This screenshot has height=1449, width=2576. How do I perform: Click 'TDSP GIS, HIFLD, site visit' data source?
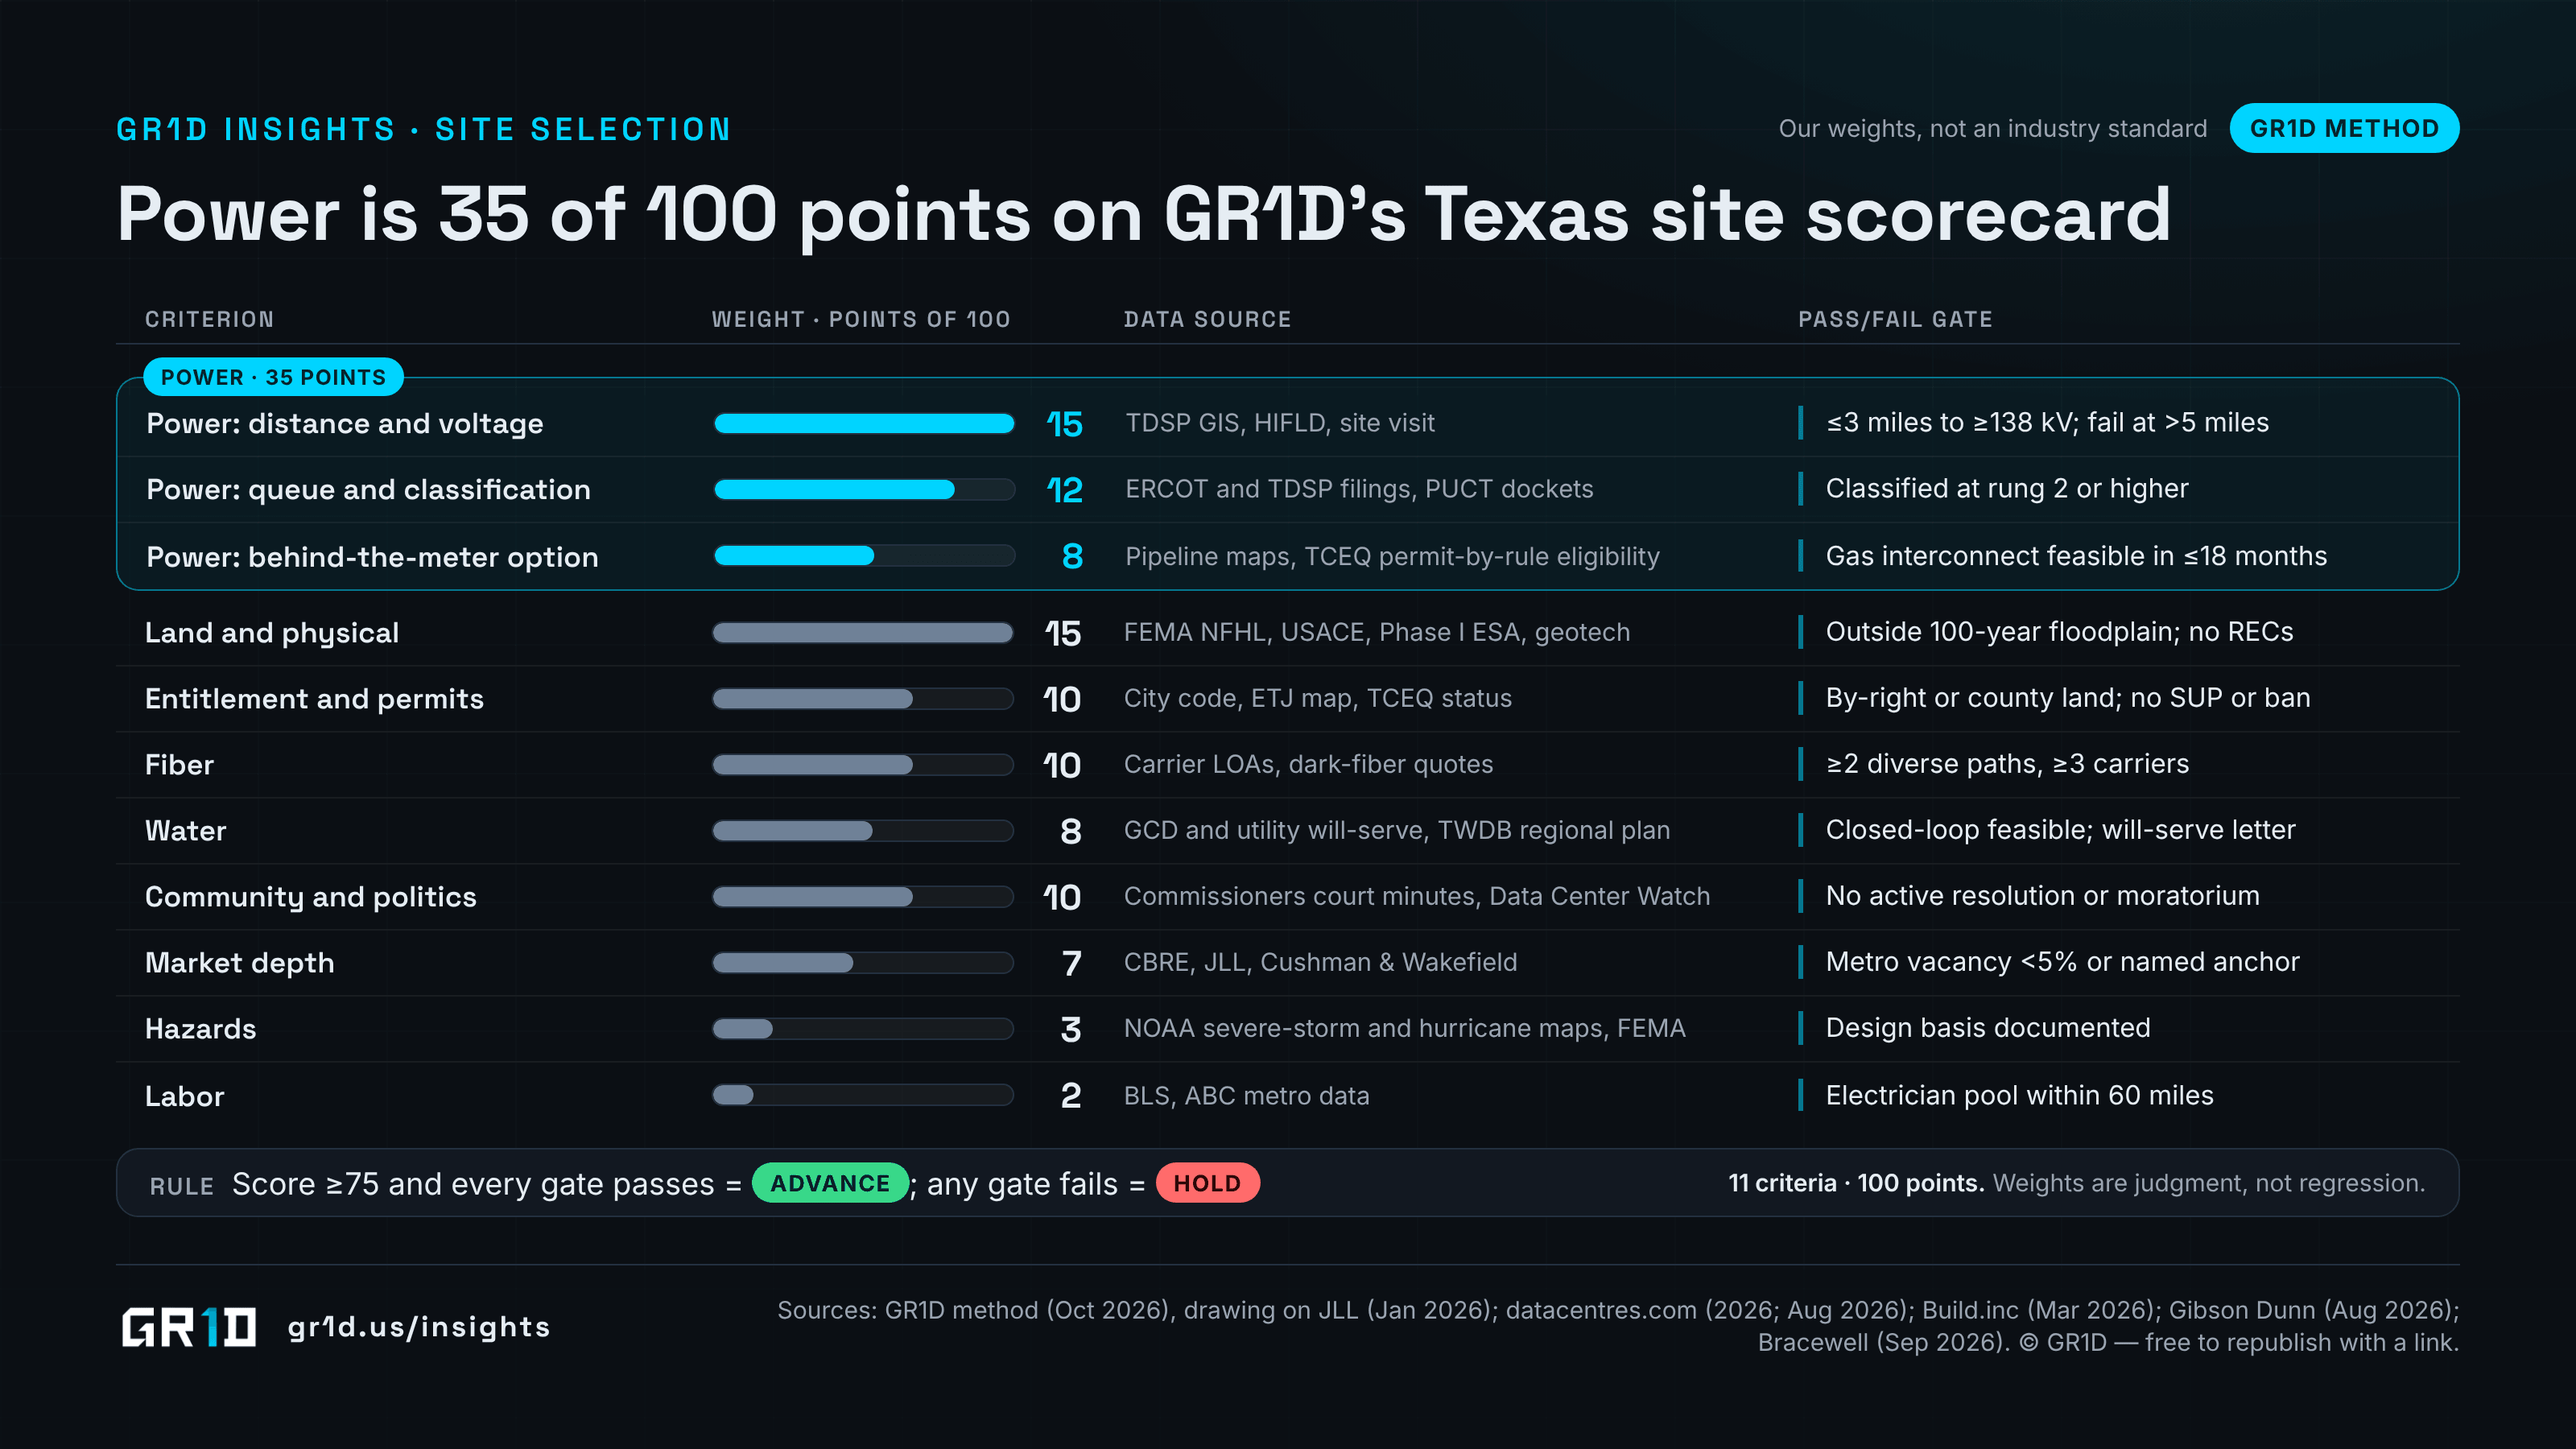click(1280, 423)
